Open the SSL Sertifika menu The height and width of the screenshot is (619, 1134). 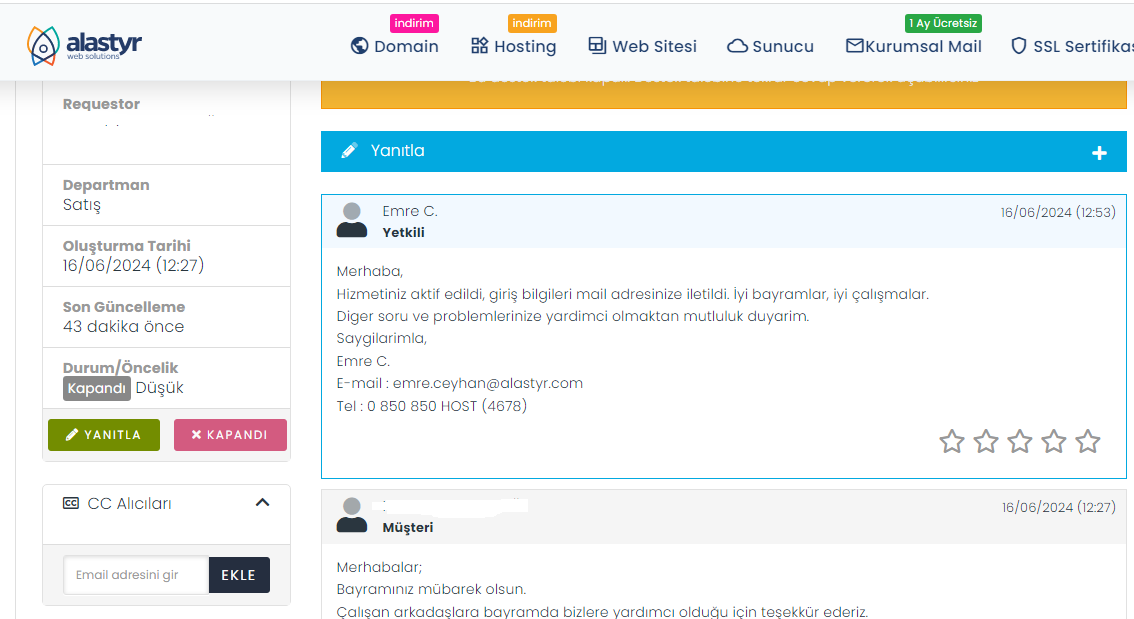point(1072,46)
